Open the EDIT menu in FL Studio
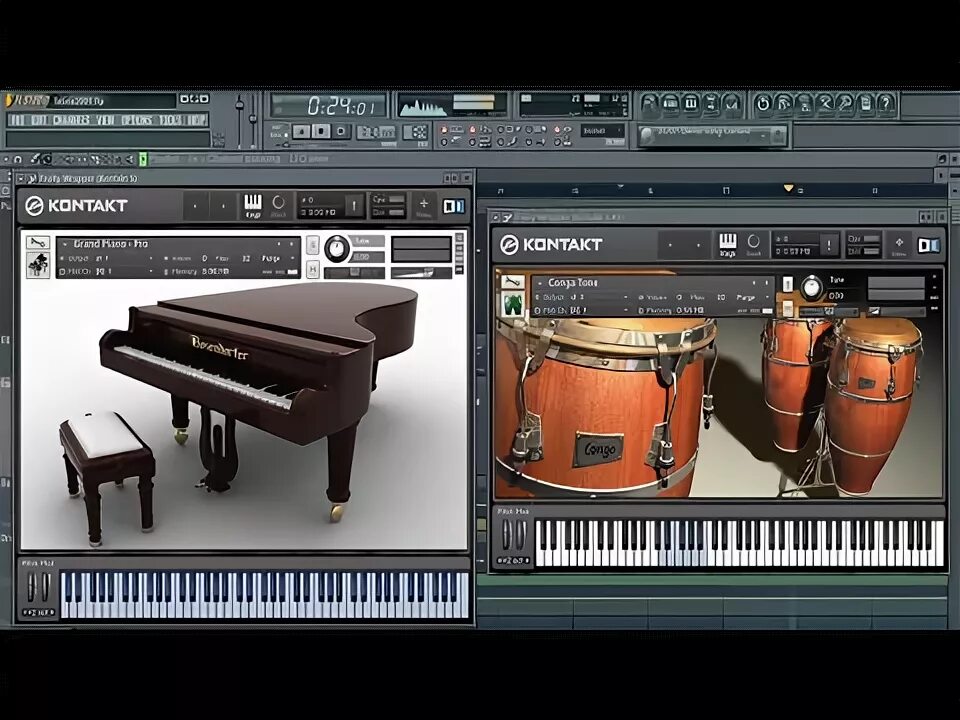This screenshot has width=960, height=720. [x=39, y=120]
